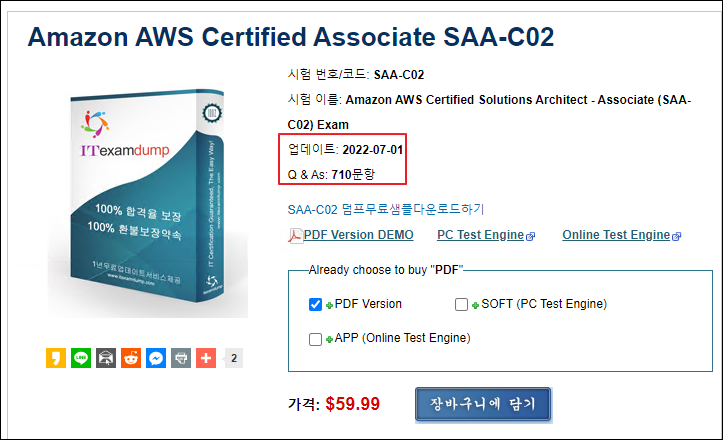Open more share options with the red plus icon
This screenshot has height=440, width=723.
206,358
